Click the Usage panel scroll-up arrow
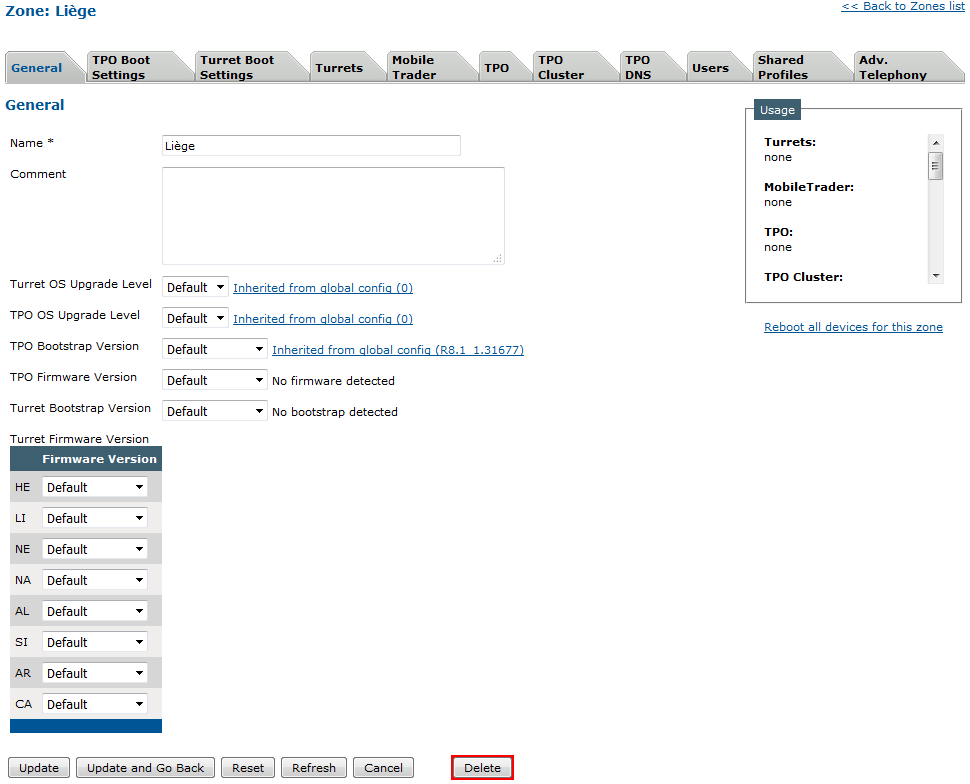 tap(936, 142)
